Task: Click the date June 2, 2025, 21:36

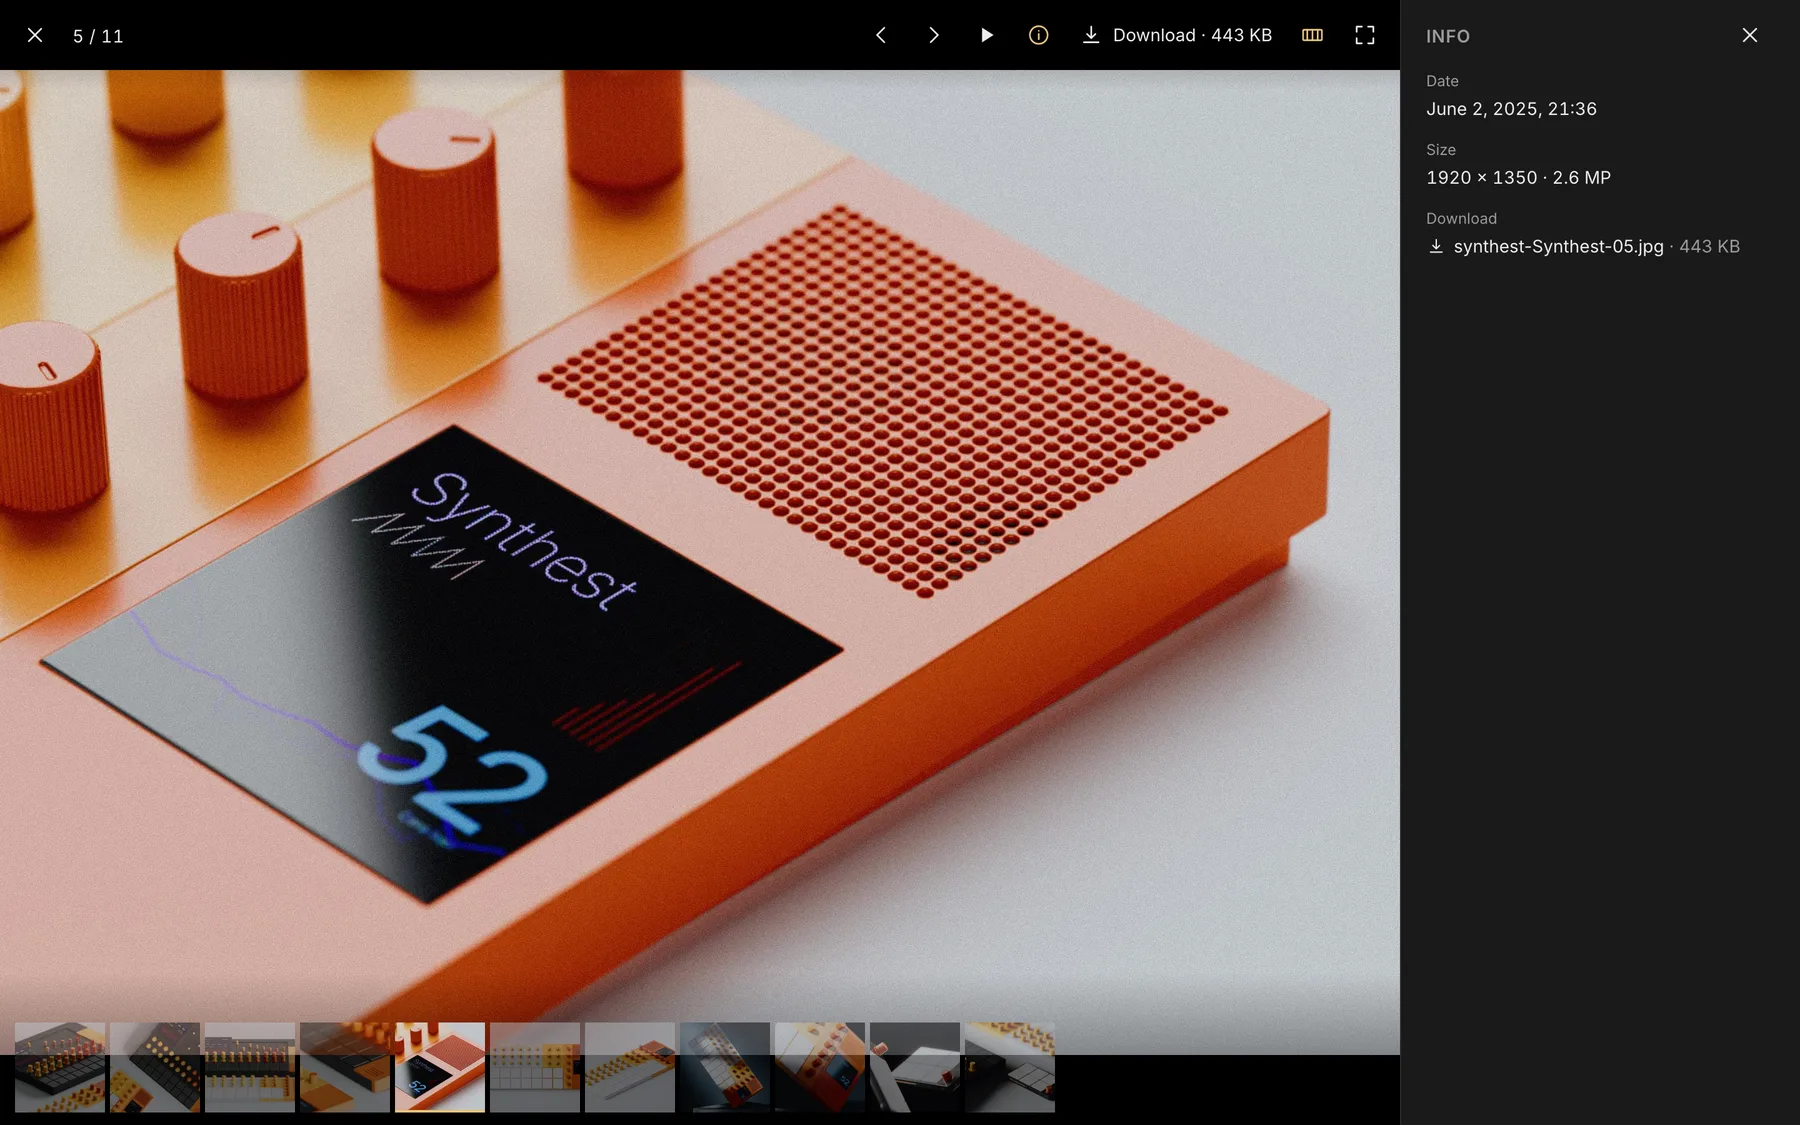Action: pyautogui.click(x=1511, y=109)
